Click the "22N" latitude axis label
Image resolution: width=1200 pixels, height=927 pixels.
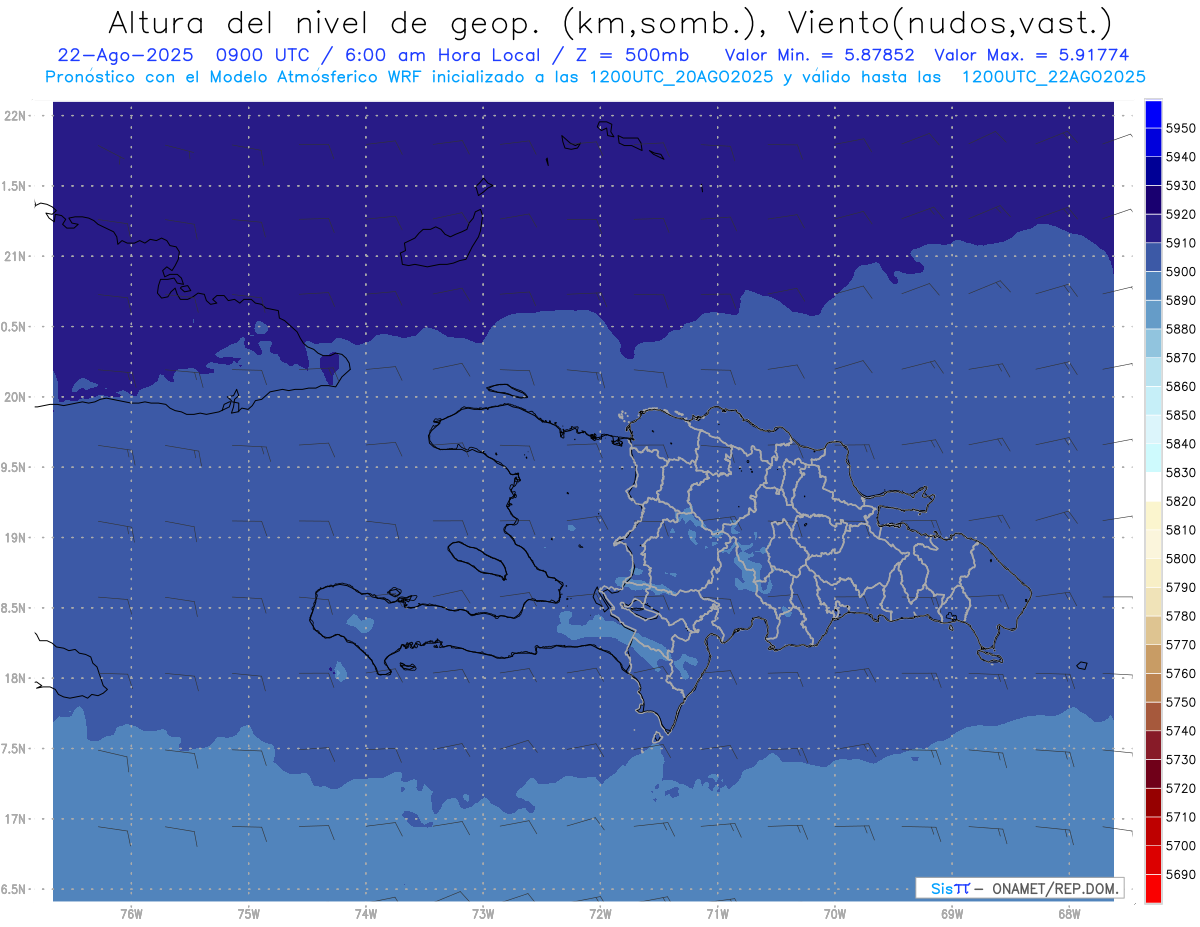pyautogui.click(x=14, y=116)
